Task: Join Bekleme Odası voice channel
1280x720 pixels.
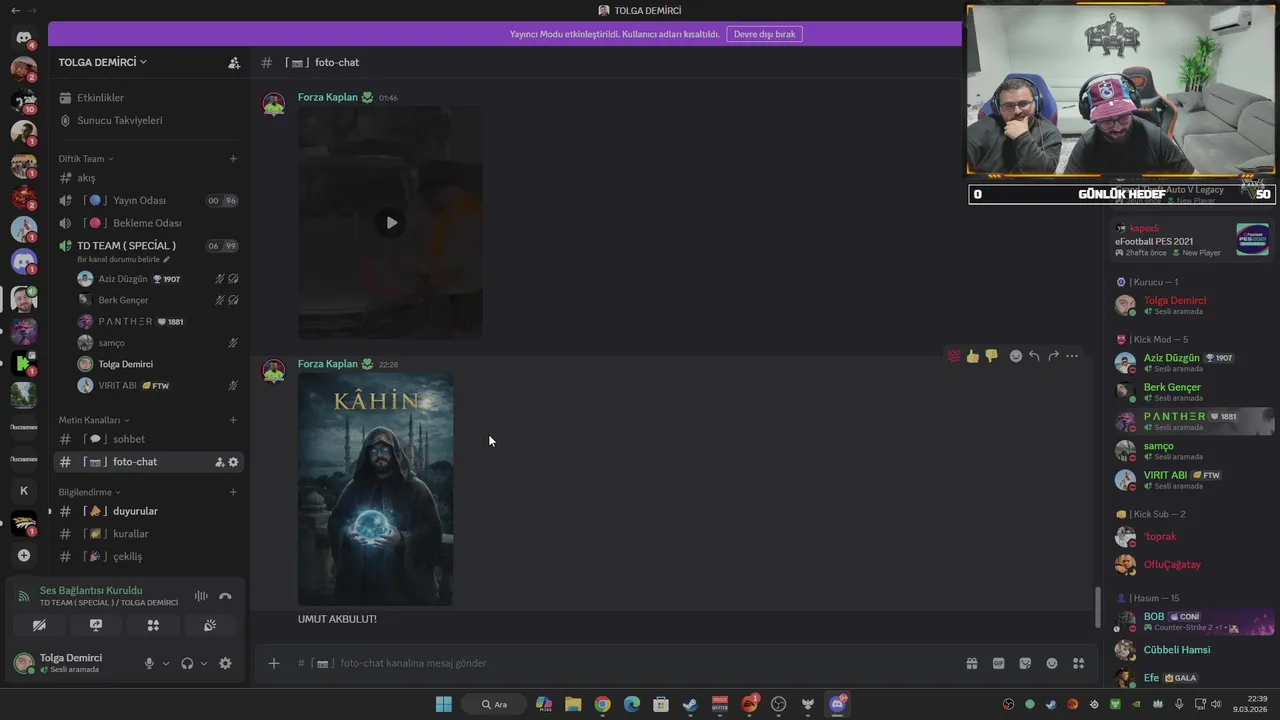Action: (x=148, y=223)
